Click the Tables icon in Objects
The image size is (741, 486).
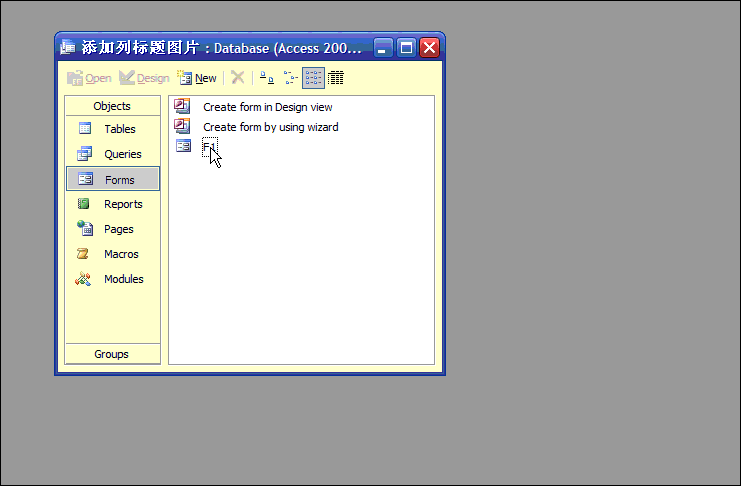[x=85, y=128]
